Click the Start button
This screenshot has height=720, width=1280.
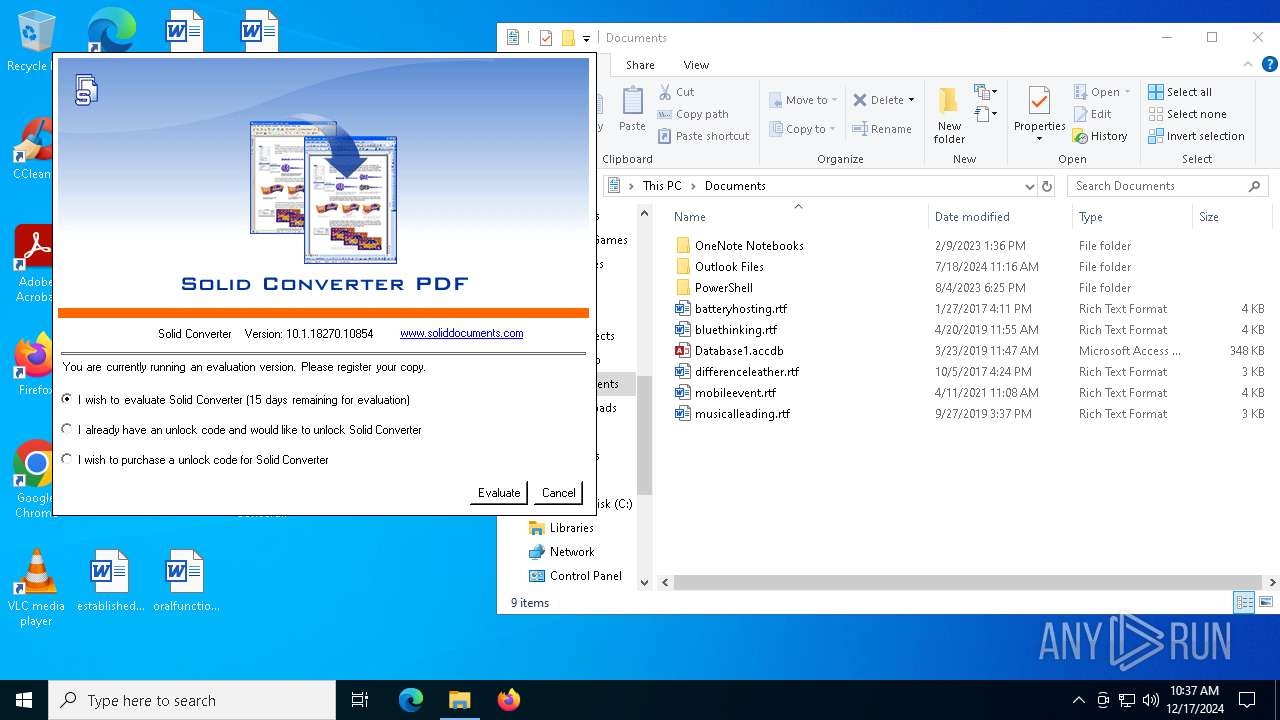point(24,700)
